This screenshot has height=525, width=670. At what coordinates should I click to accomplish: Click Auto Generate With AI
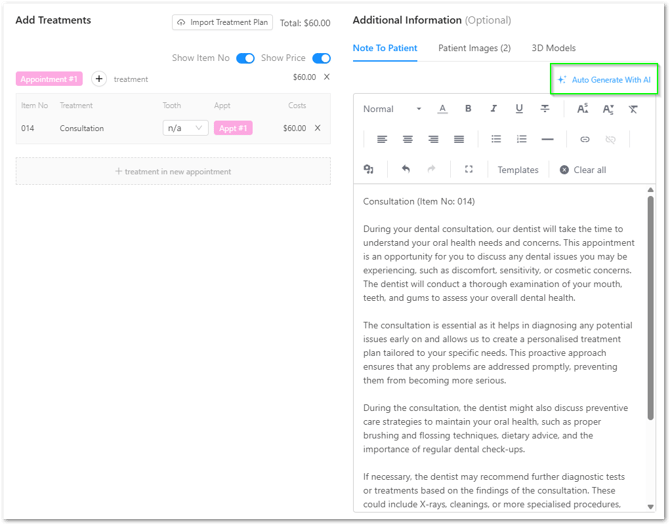pos(604,80)
